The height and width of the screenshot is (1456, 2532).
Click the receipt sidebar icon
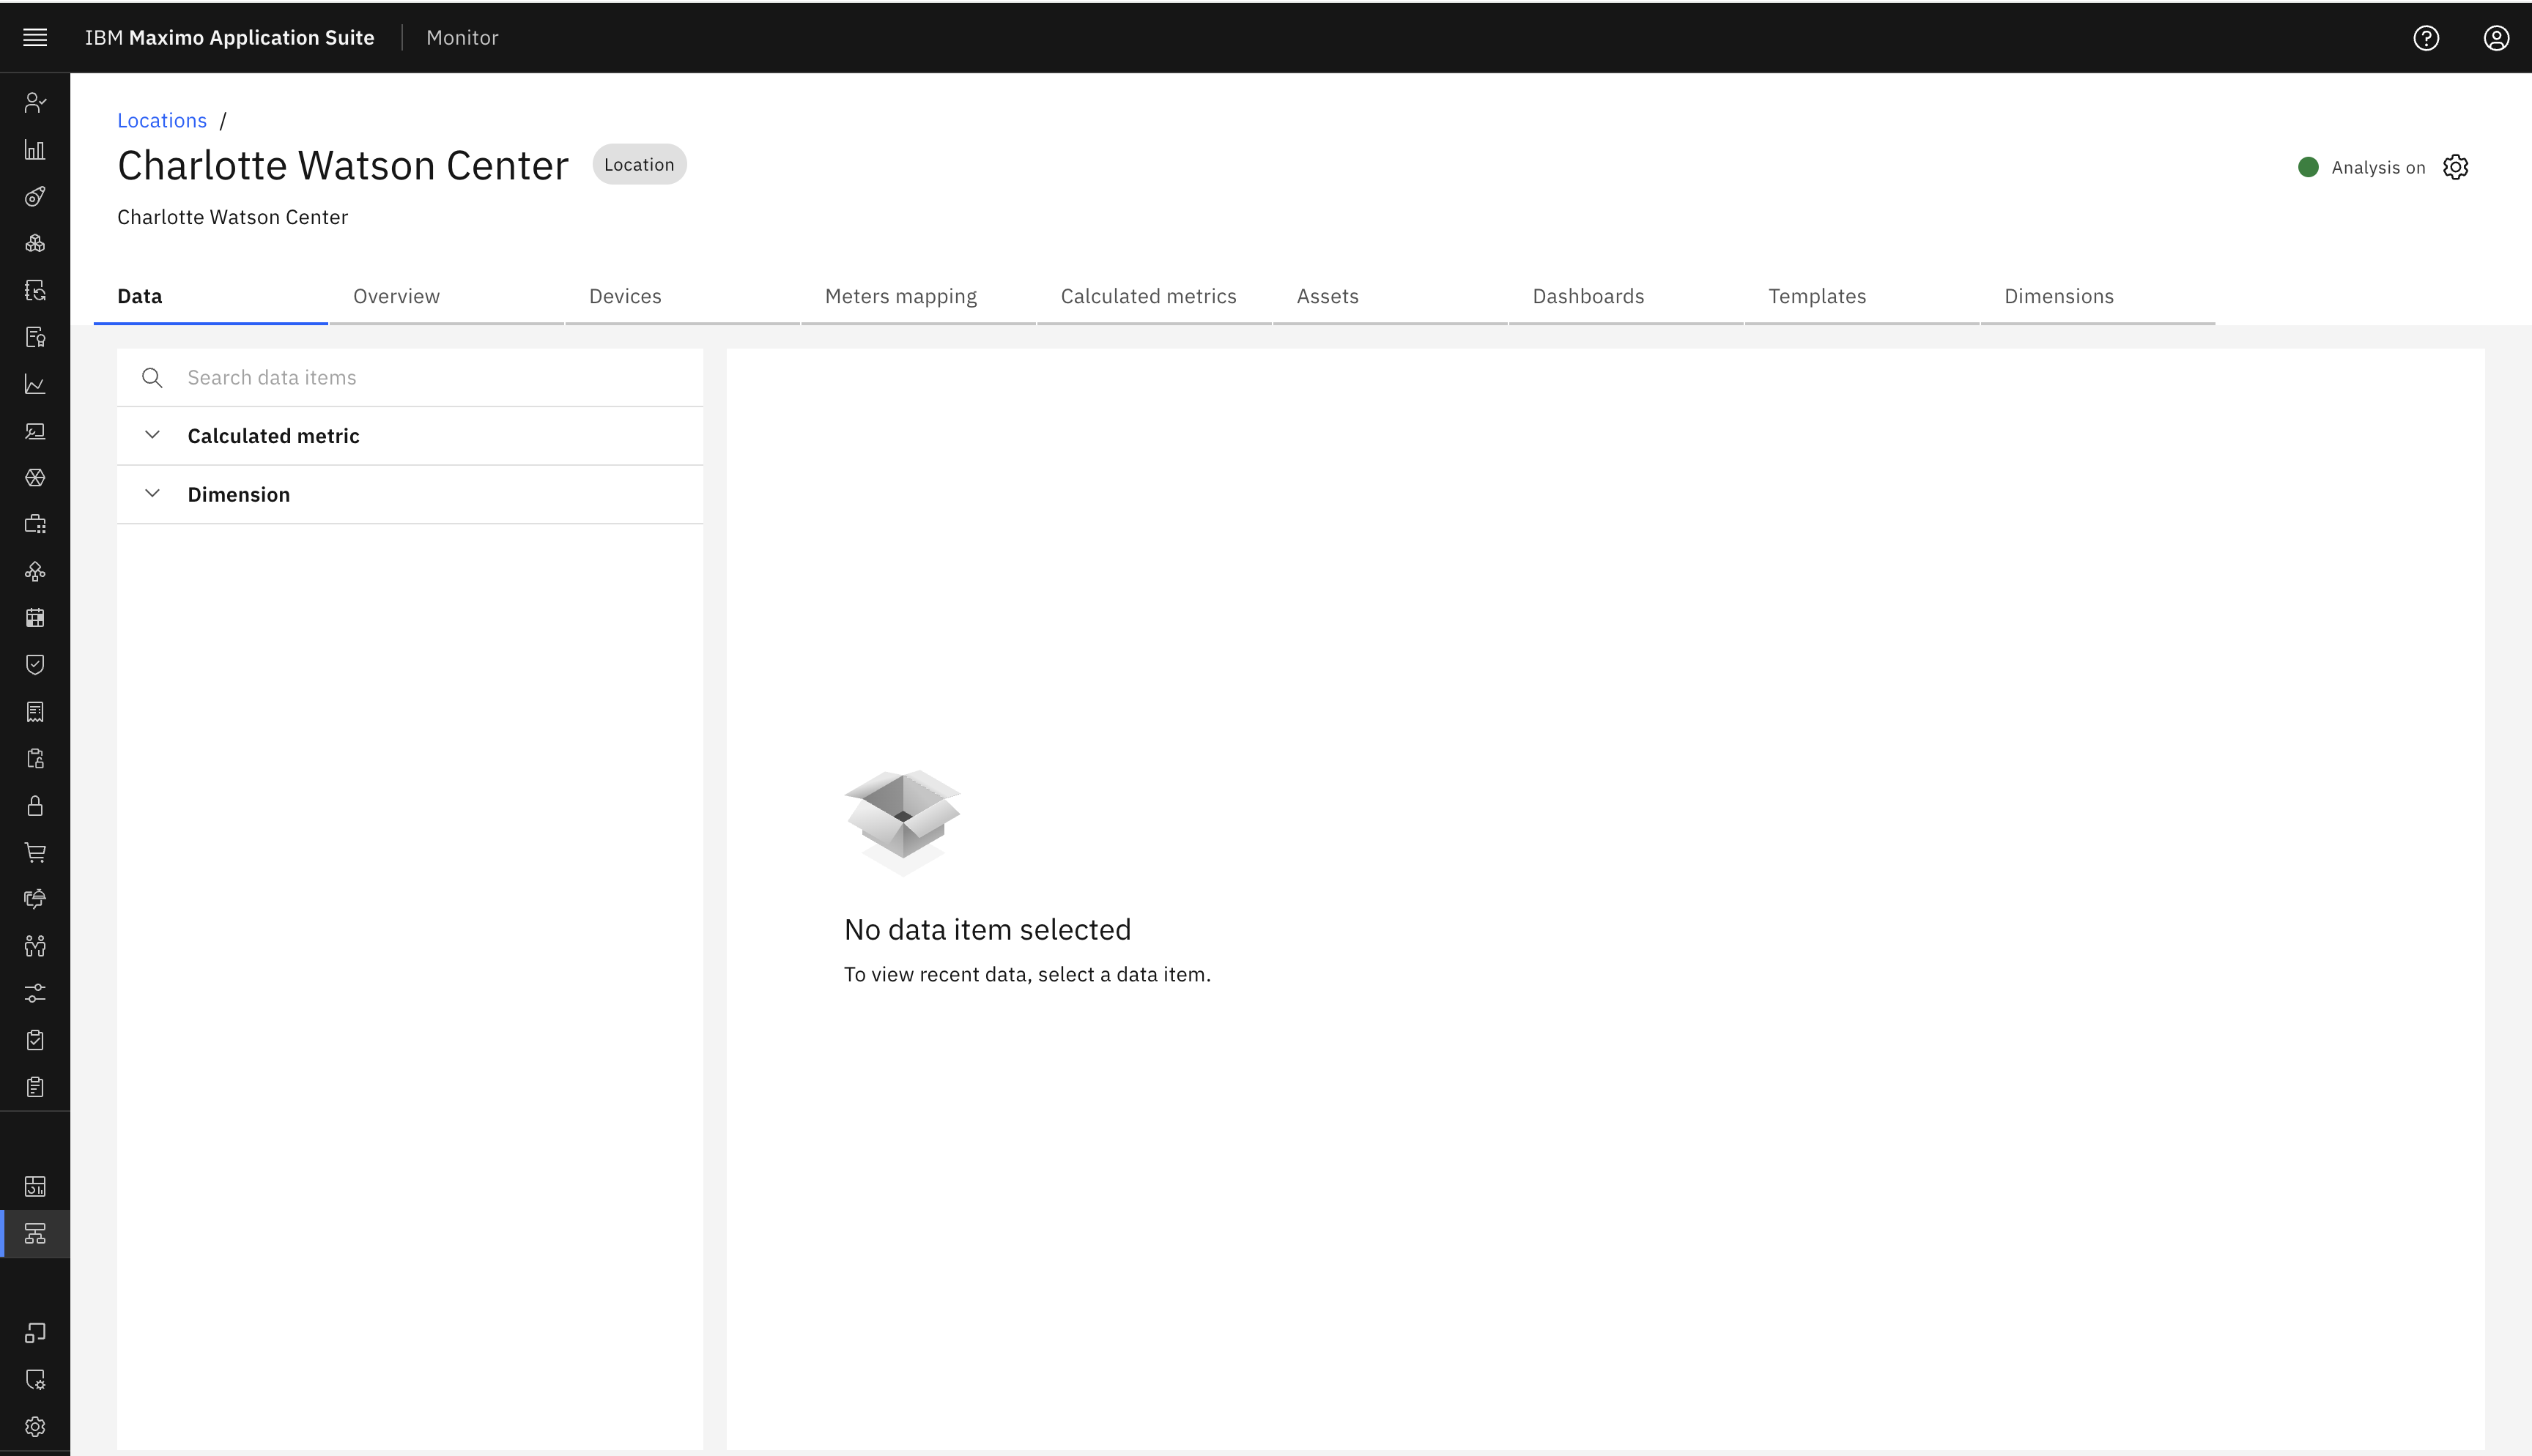pyautogui.click(x=35, y=712)
